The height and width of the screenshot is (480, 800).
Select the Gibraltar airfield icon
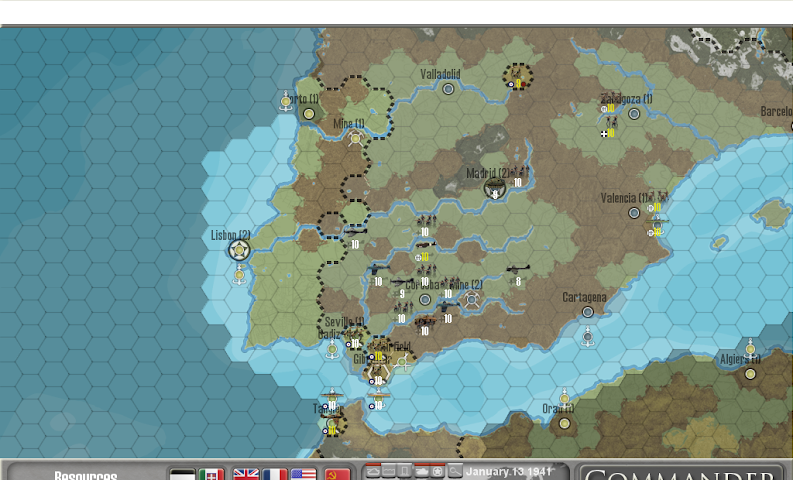point(402,362)
